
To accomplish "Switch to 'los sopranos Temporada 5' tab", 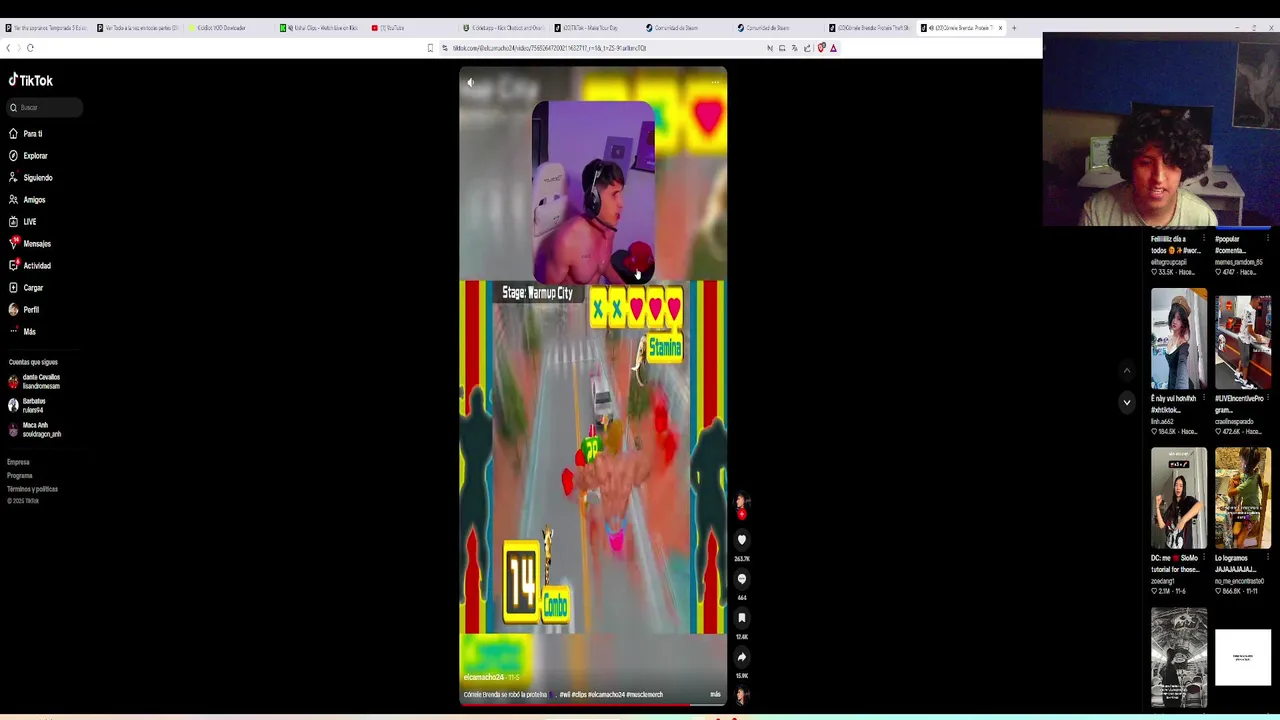I will pos(46,28).
